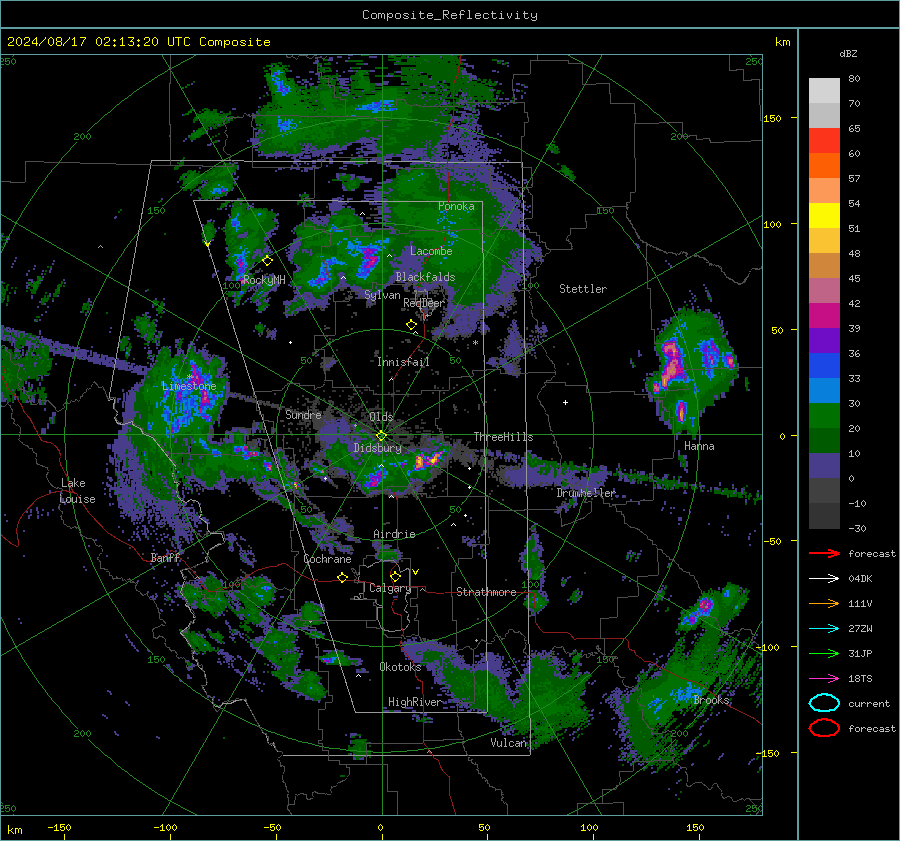The height and width of the screenshot is (841, 900).
Task: Click the orange 111V arrow icon
Action: tap(824, 603)
